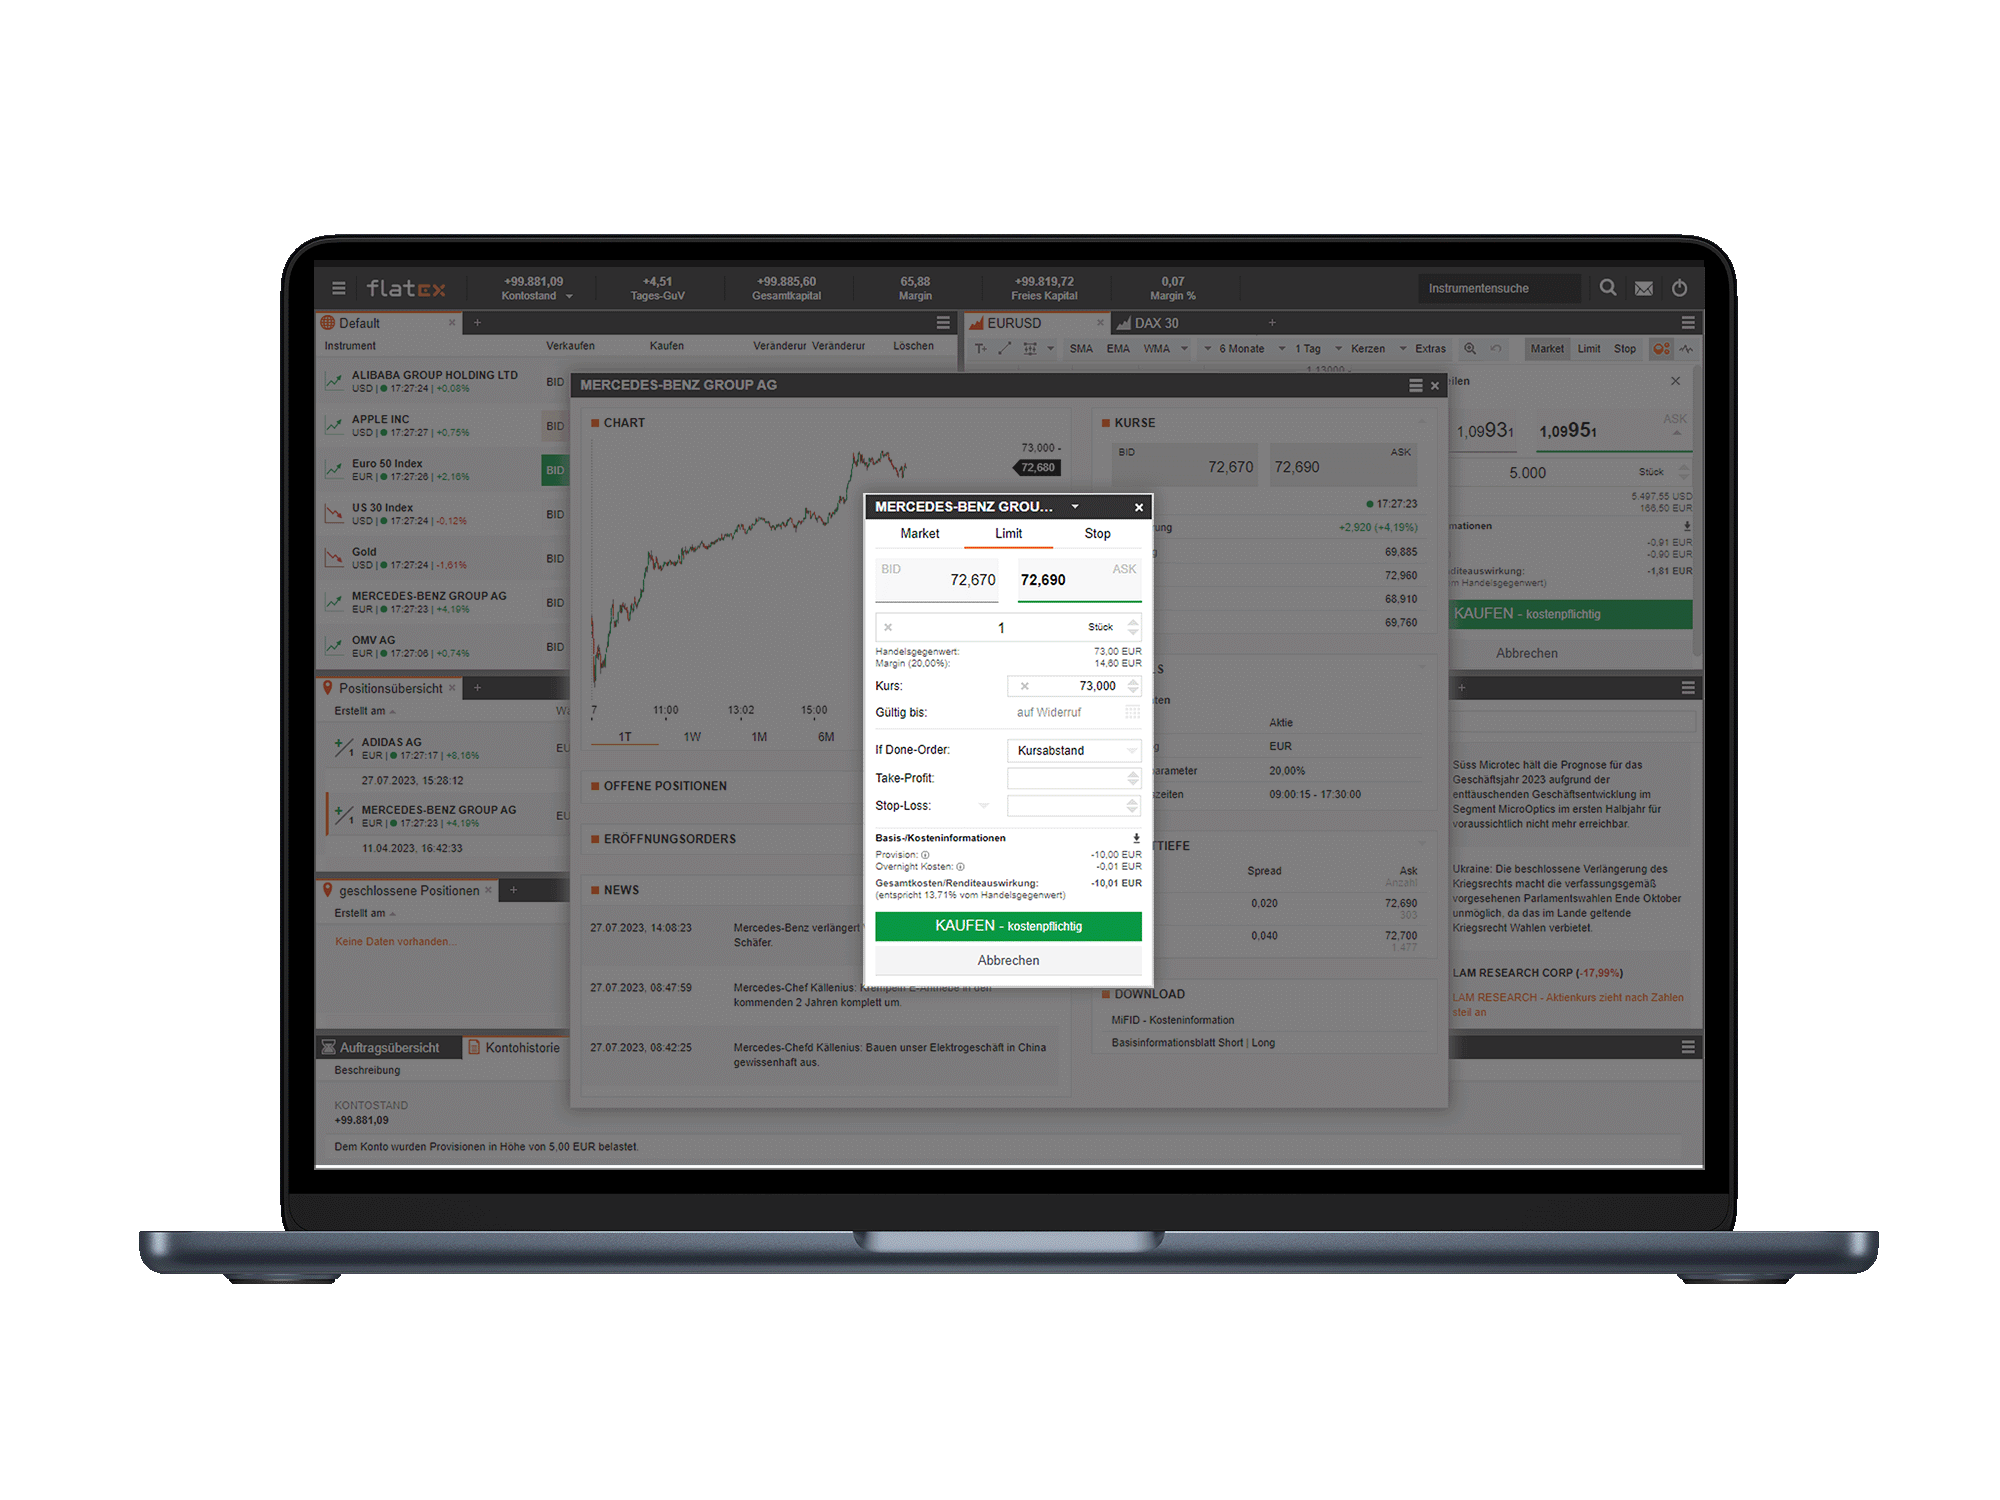Toggle the EMA indicator on chart

pyautogui.click(x=1118, y=349)
